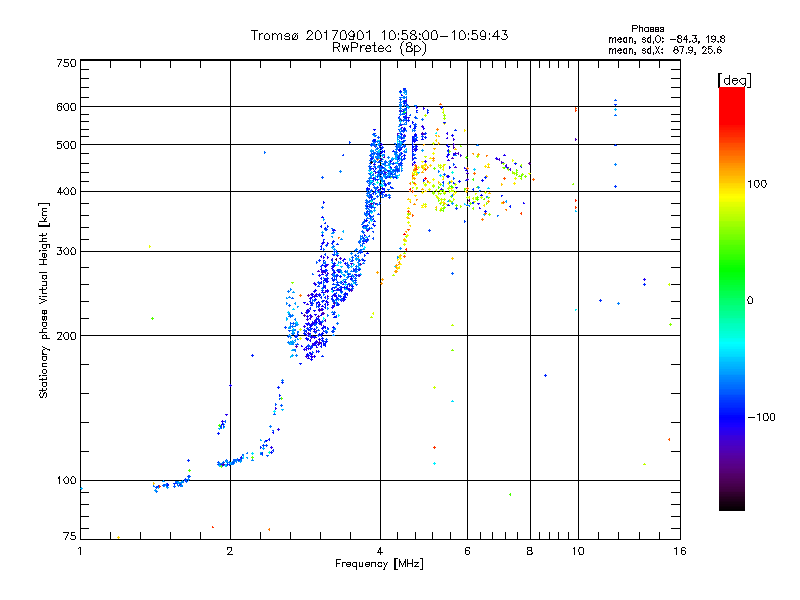Image resolution: width=800 pixels, height=600 pixels.
Task: Click the x-axis tick label '6'
Action: pos(467,551)
